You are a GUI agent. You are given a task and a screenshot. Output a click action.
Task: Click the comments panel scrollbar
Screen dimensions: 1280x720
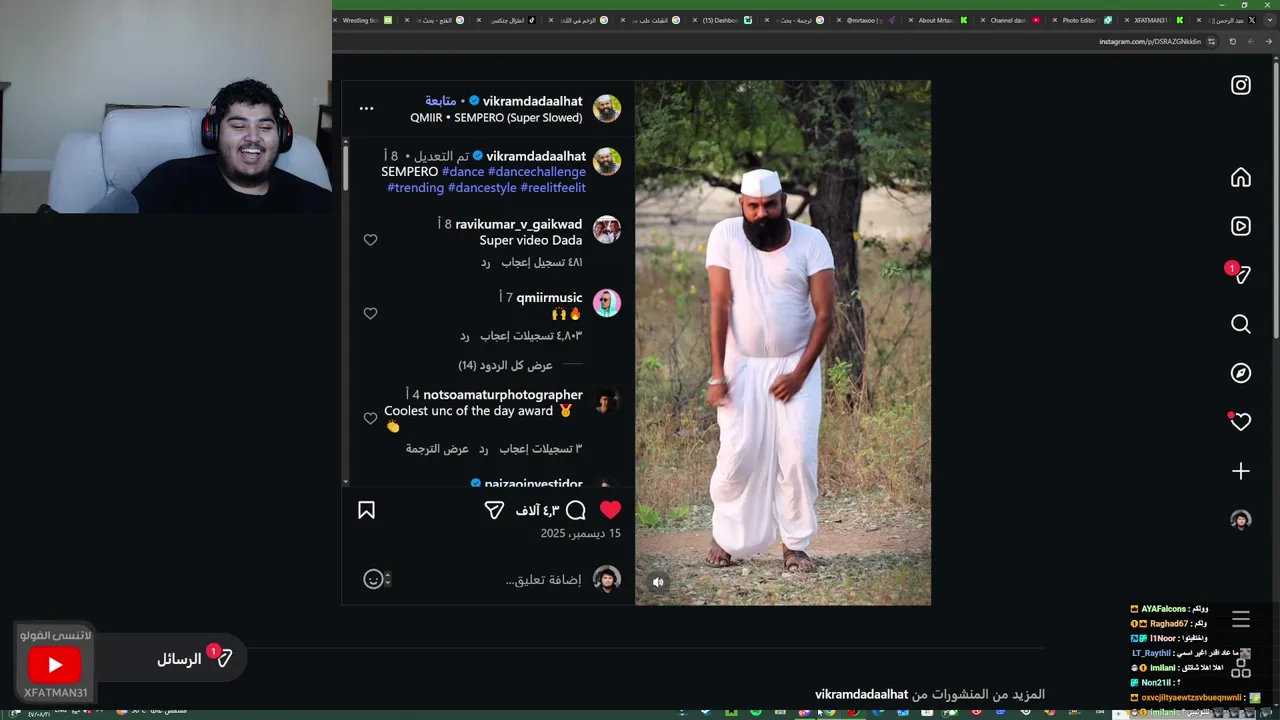346,168
